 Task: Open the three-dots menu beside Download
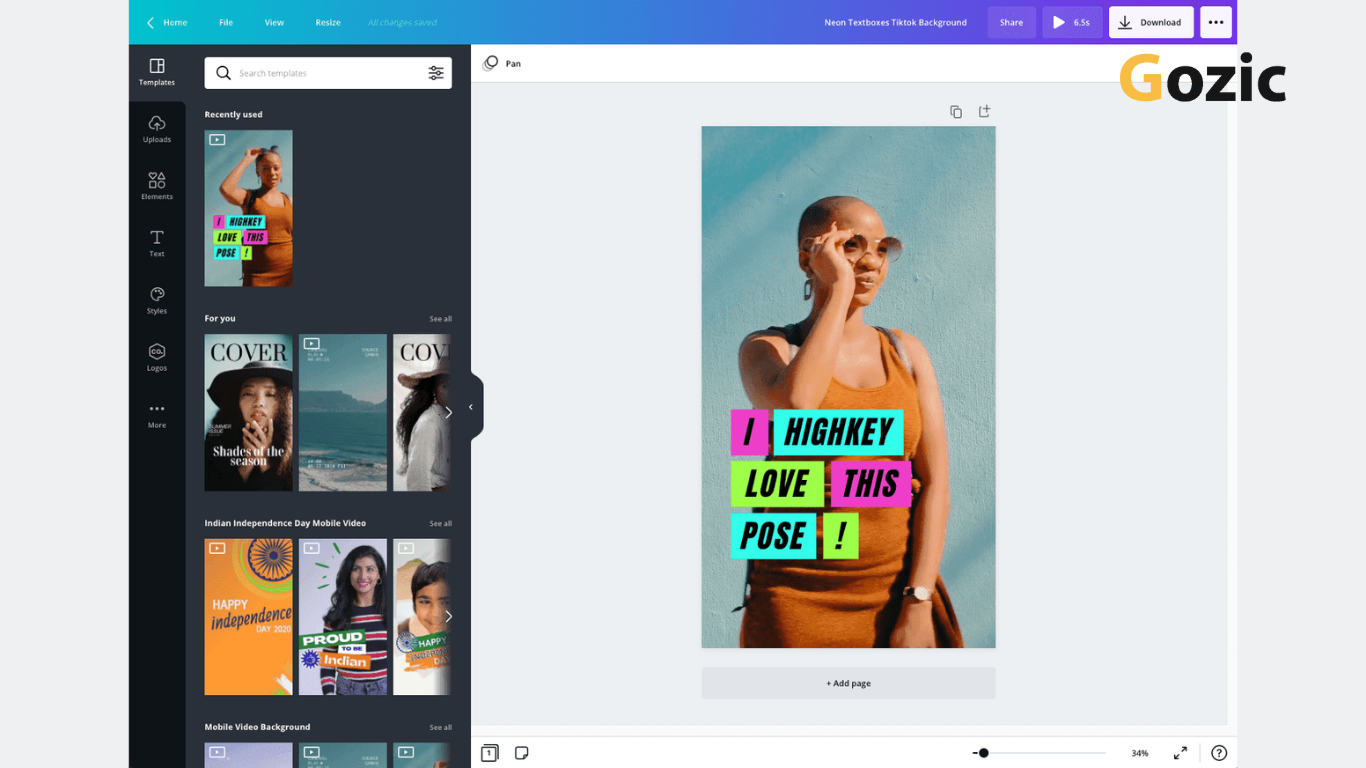[1215, 22]
